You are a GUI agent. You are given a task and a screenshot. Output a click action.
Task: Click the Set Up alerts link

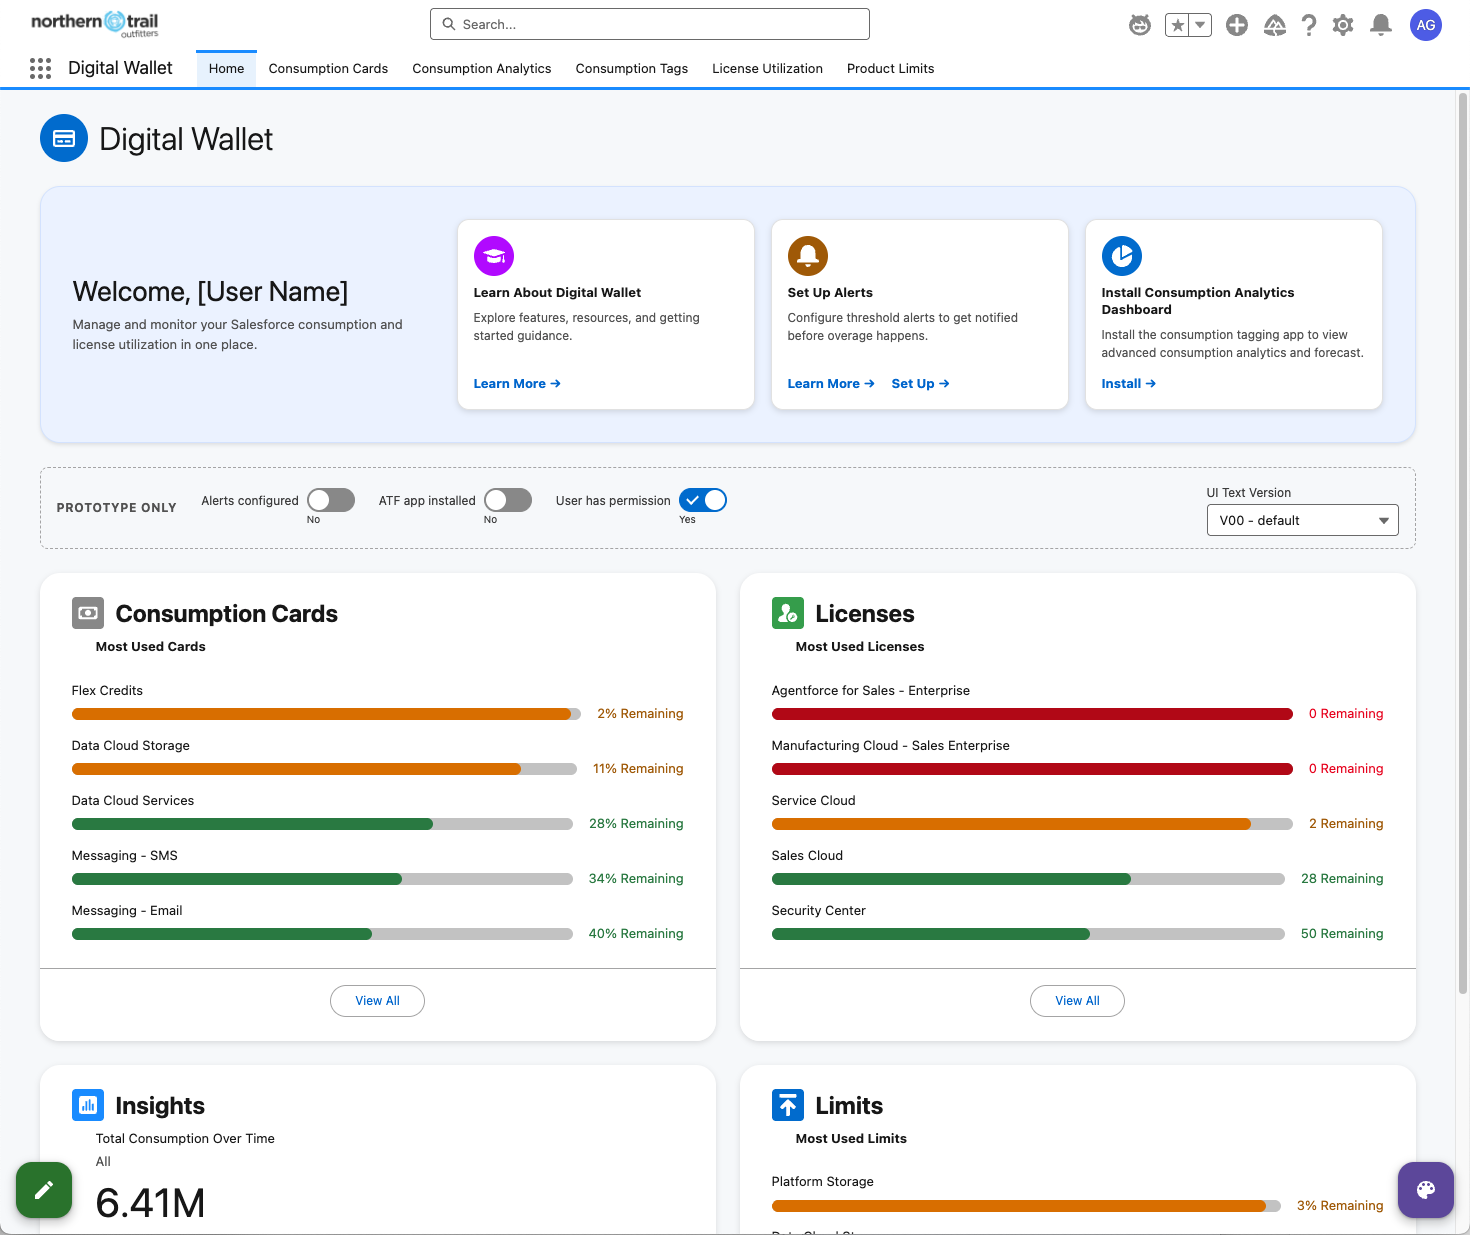[920, 383]
